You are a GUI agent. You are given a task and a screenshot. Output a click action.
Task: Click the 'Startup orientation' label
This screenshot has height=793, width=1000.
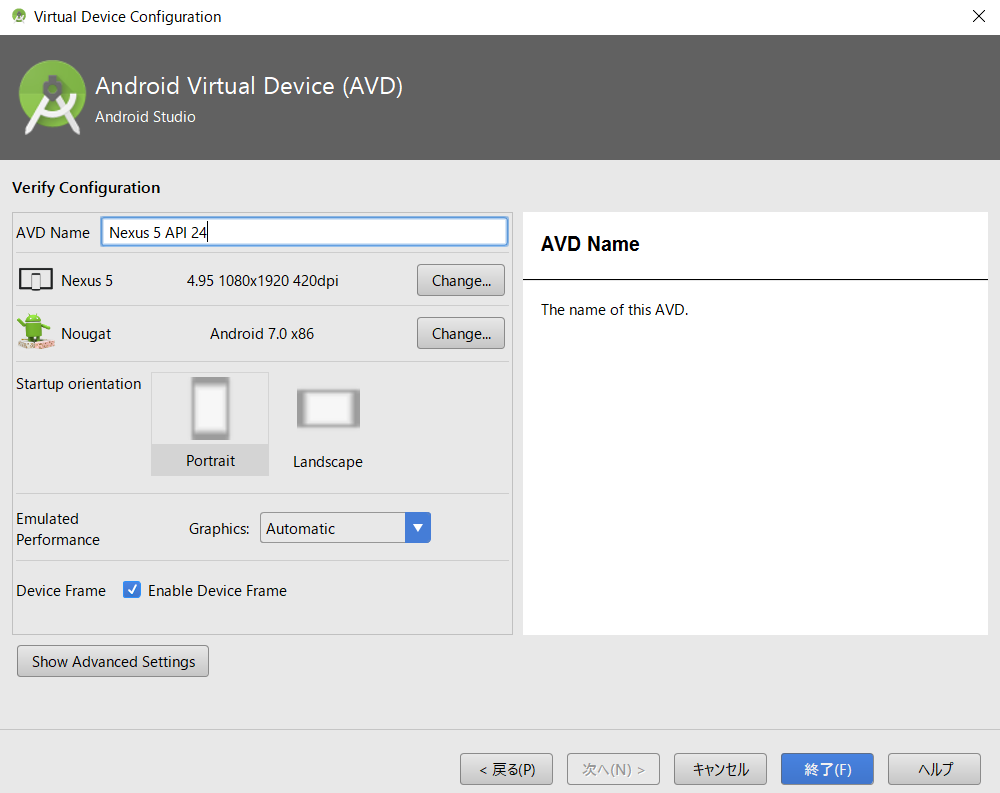[78, 383]
